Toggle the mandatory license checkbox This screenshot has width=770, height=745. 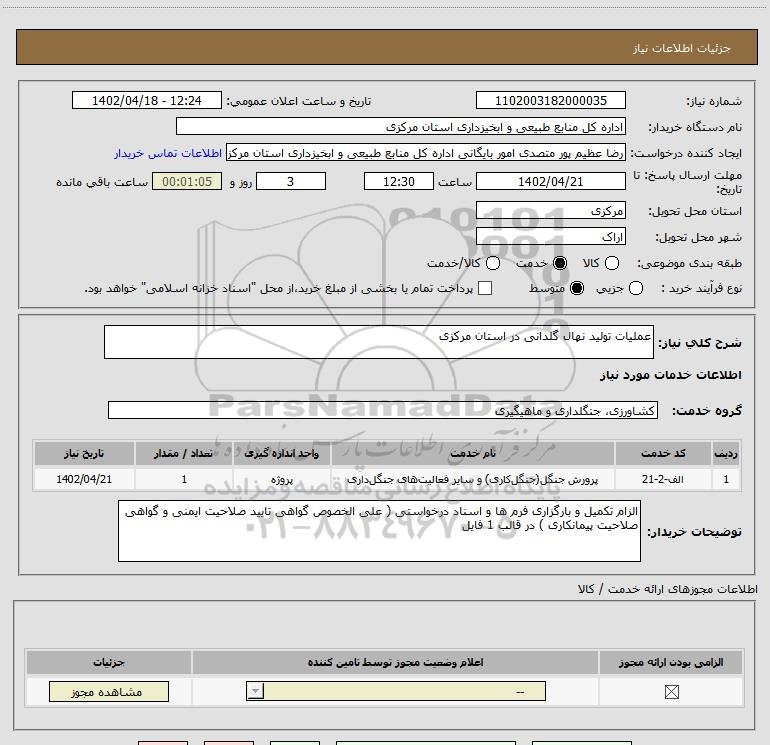pyautogui.click(x=671, y=692)
